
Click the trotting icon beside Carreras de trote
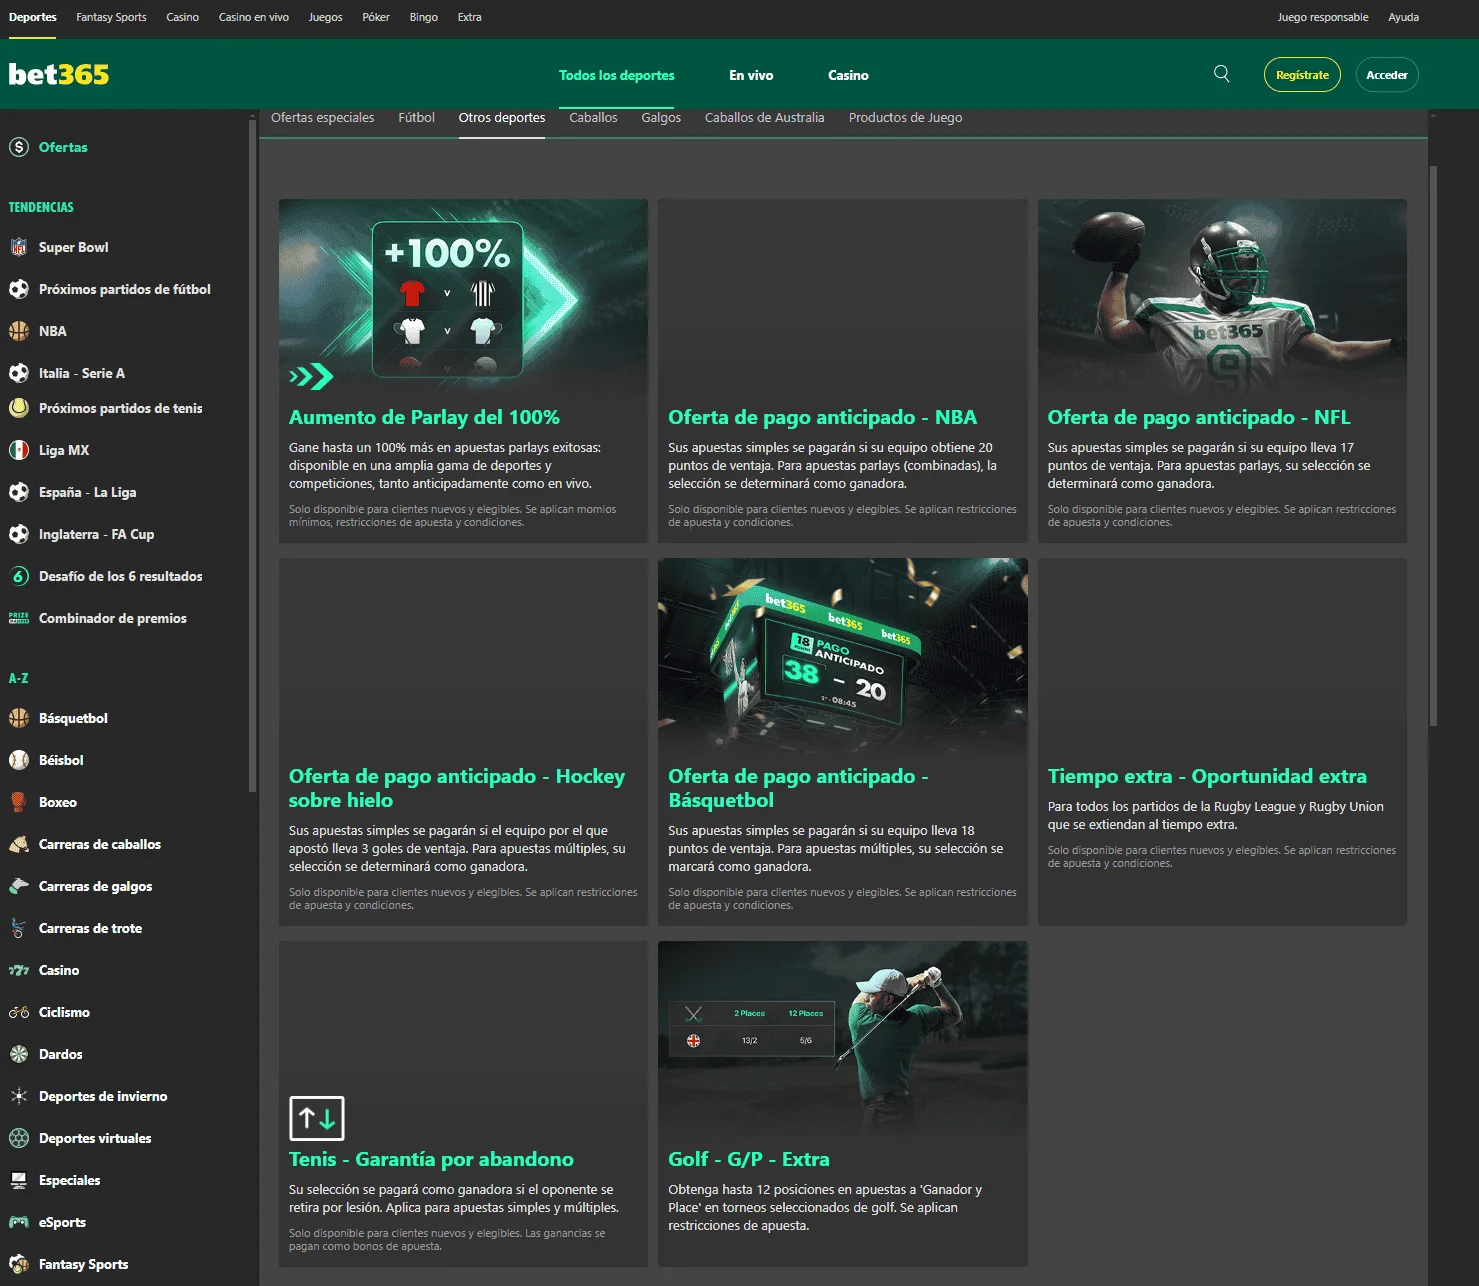(19, 928)
